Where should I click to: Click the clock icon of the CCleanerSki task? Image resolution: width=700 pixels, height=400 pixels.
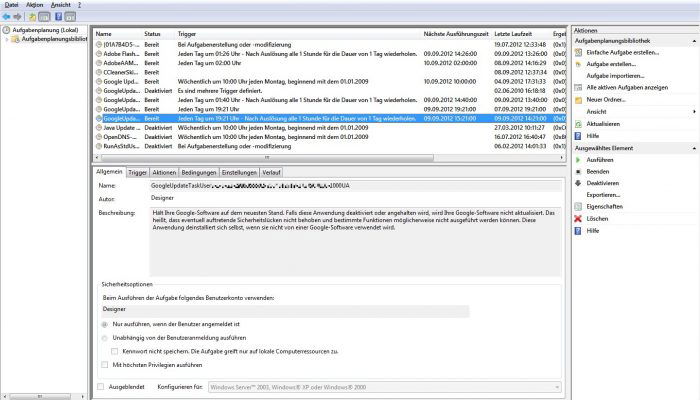pyautogui.click(x=99, y=72)
